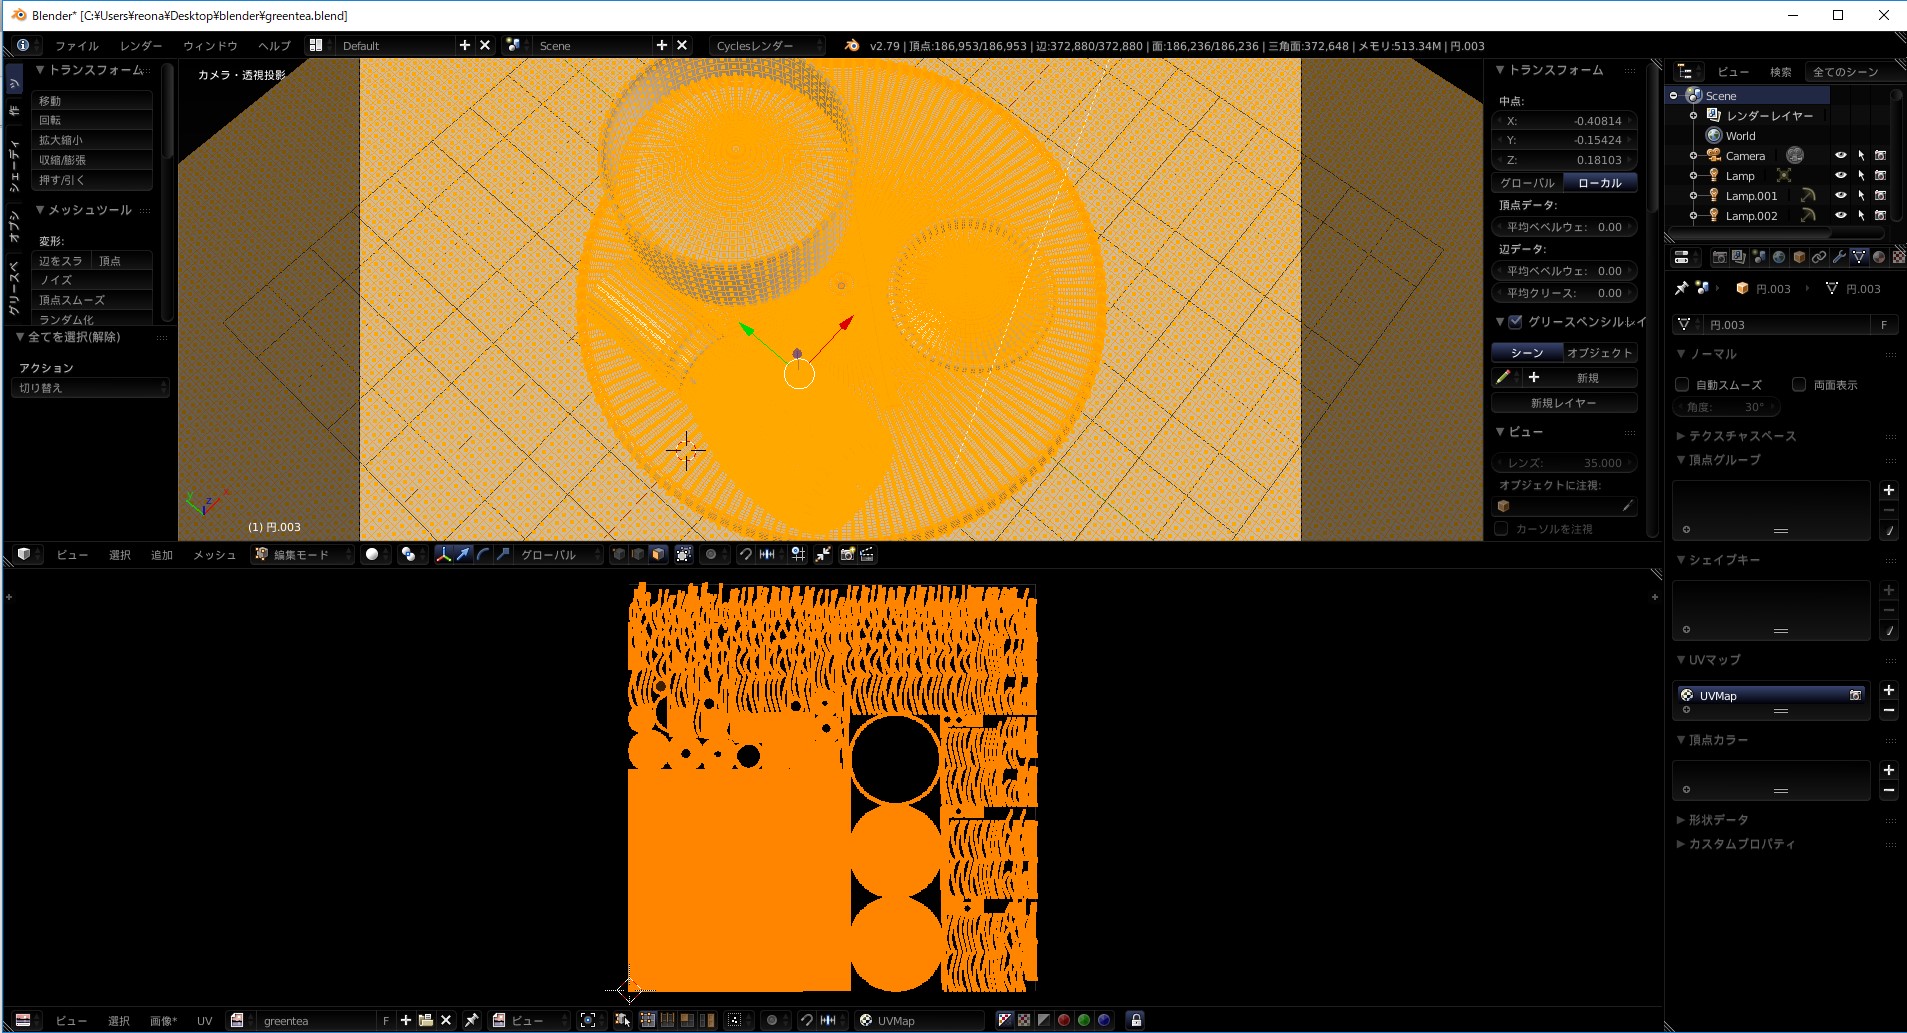Open the Object Constraints chain tab
This screenshot has height=1033, width=1907.
(1819, 257)
